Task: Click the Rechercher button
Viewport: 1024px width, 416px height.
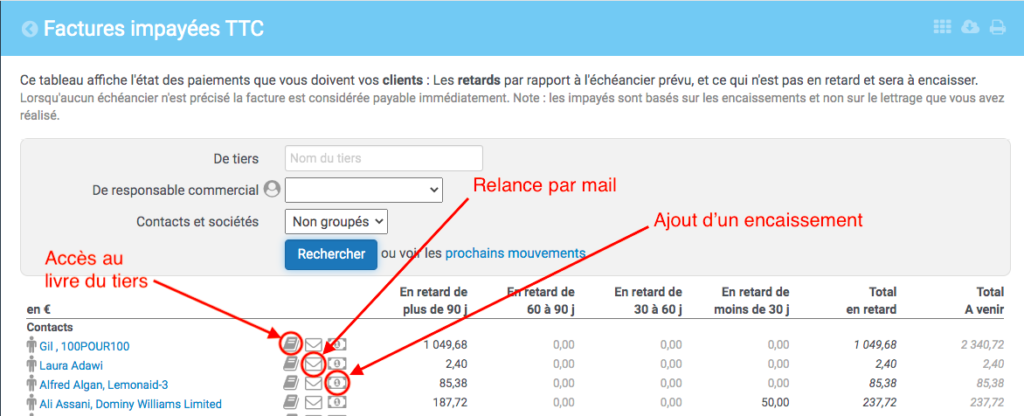Action: tap(331, 254)
